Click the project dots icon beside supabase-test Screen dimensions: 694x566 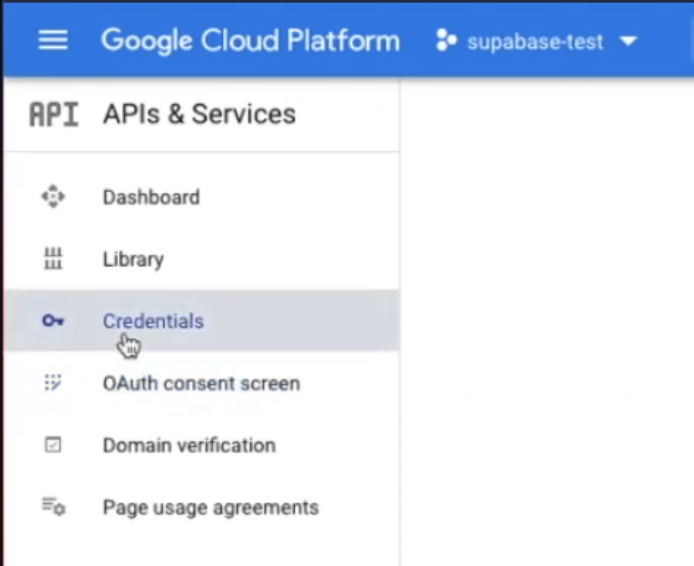(x=446, y=42)
